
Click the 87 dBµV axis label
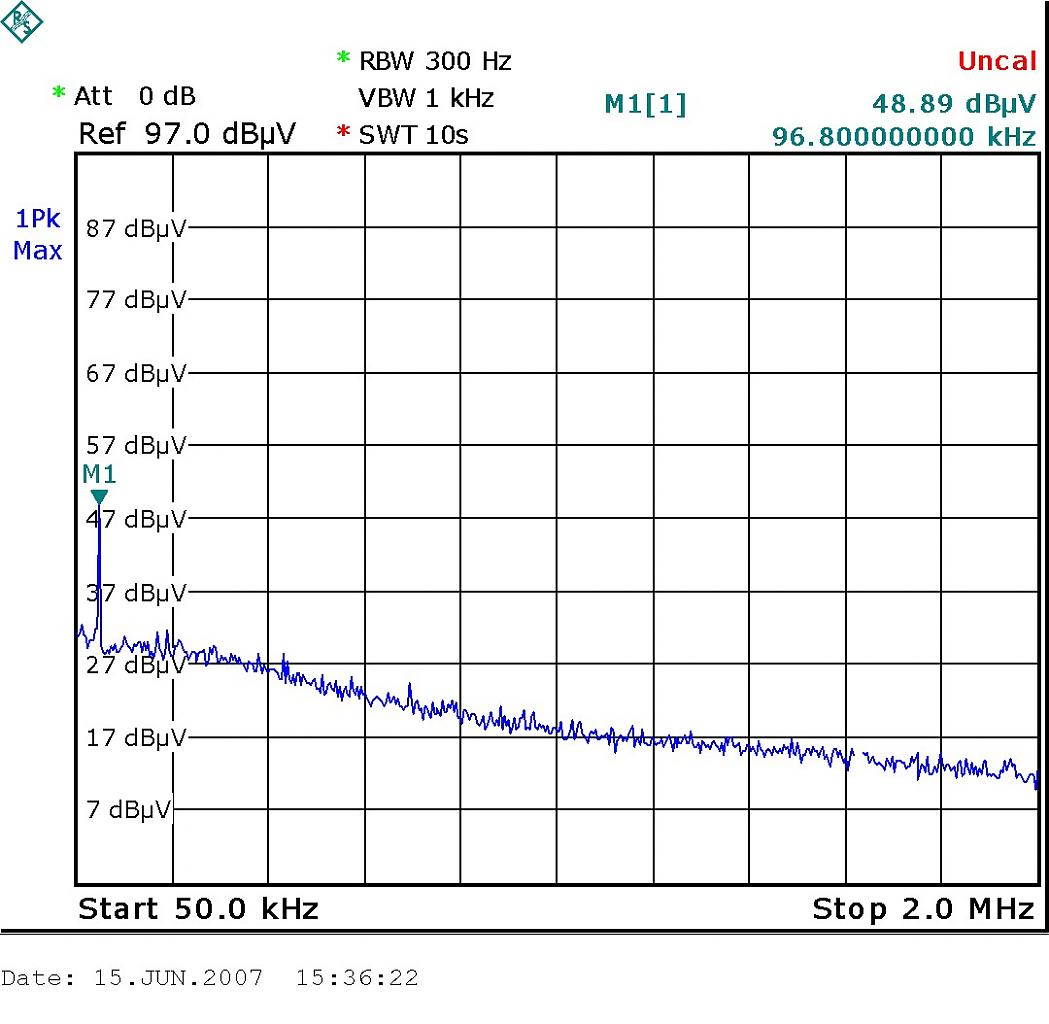click(x=136, y=229)
